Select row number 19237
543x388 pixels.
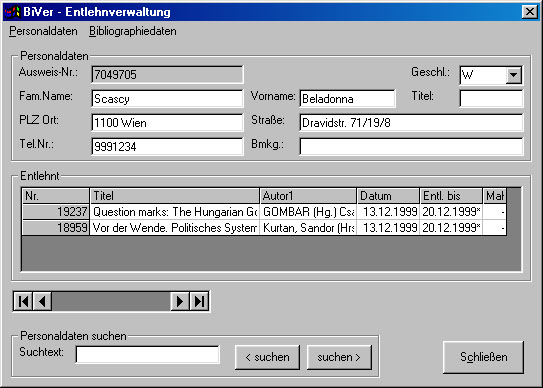[56, 212]
